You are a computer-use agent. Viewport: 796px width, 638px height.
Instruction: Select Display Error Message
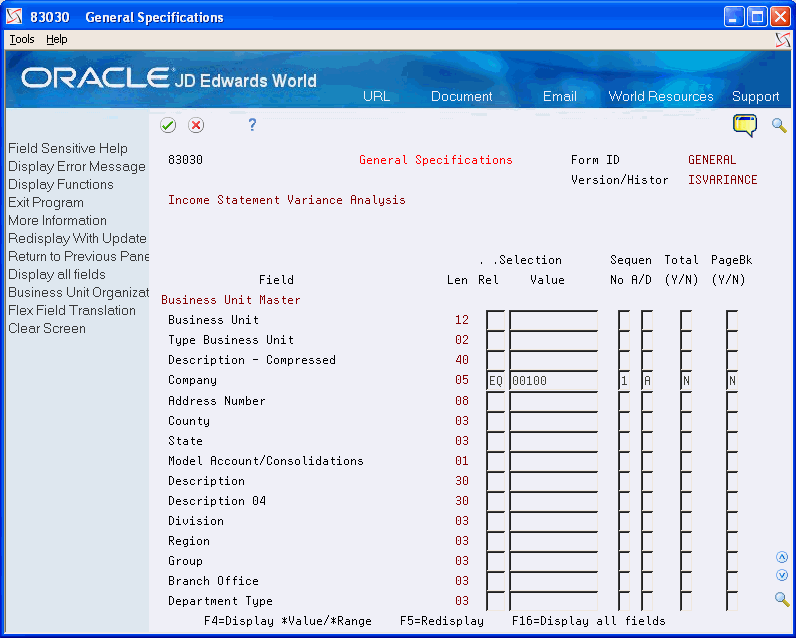(77, 166)
